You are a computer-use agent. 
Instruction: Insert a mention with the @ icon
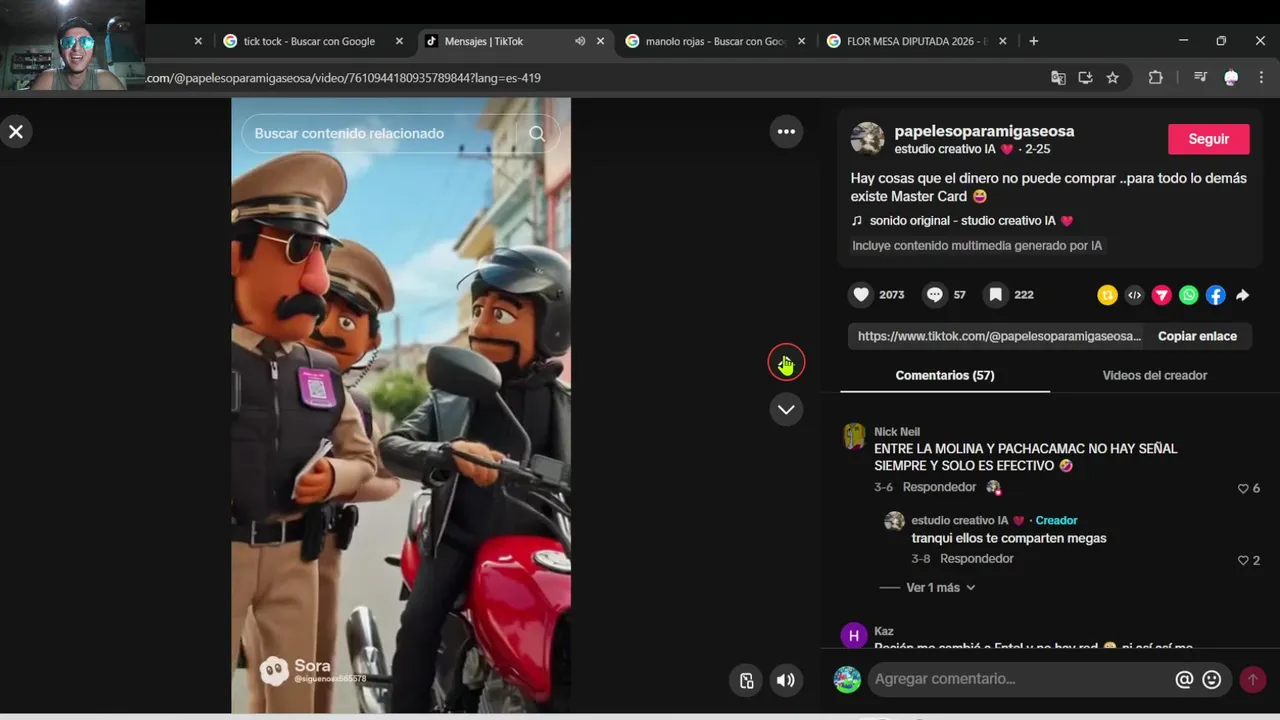coord(1184,680)
